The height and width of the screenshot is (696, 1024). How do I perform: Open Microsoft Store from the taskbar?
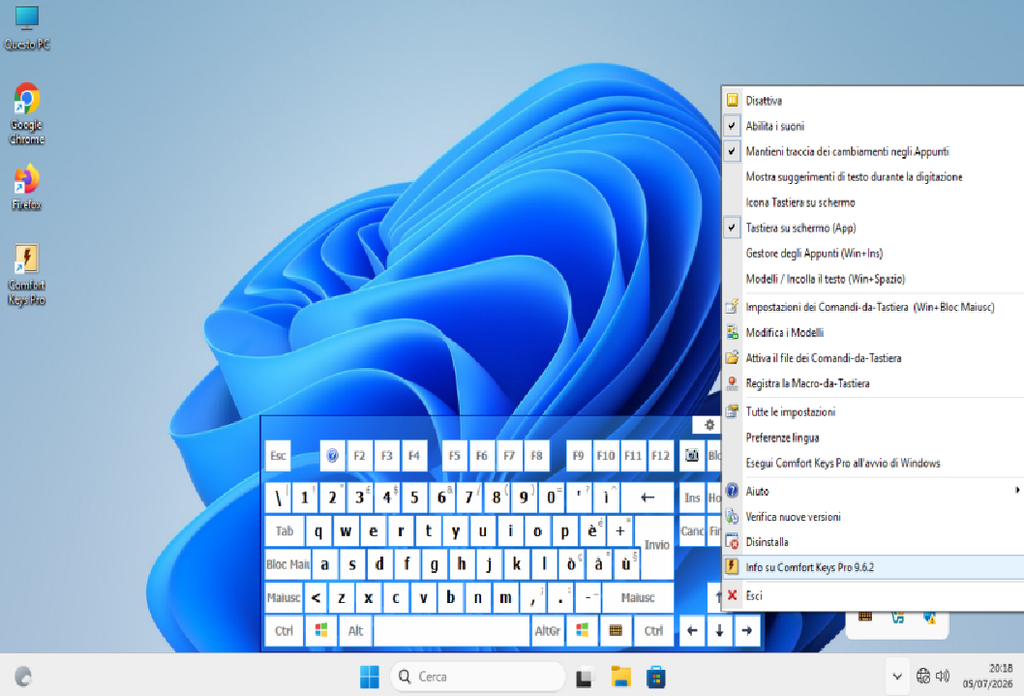coord(656,678)
